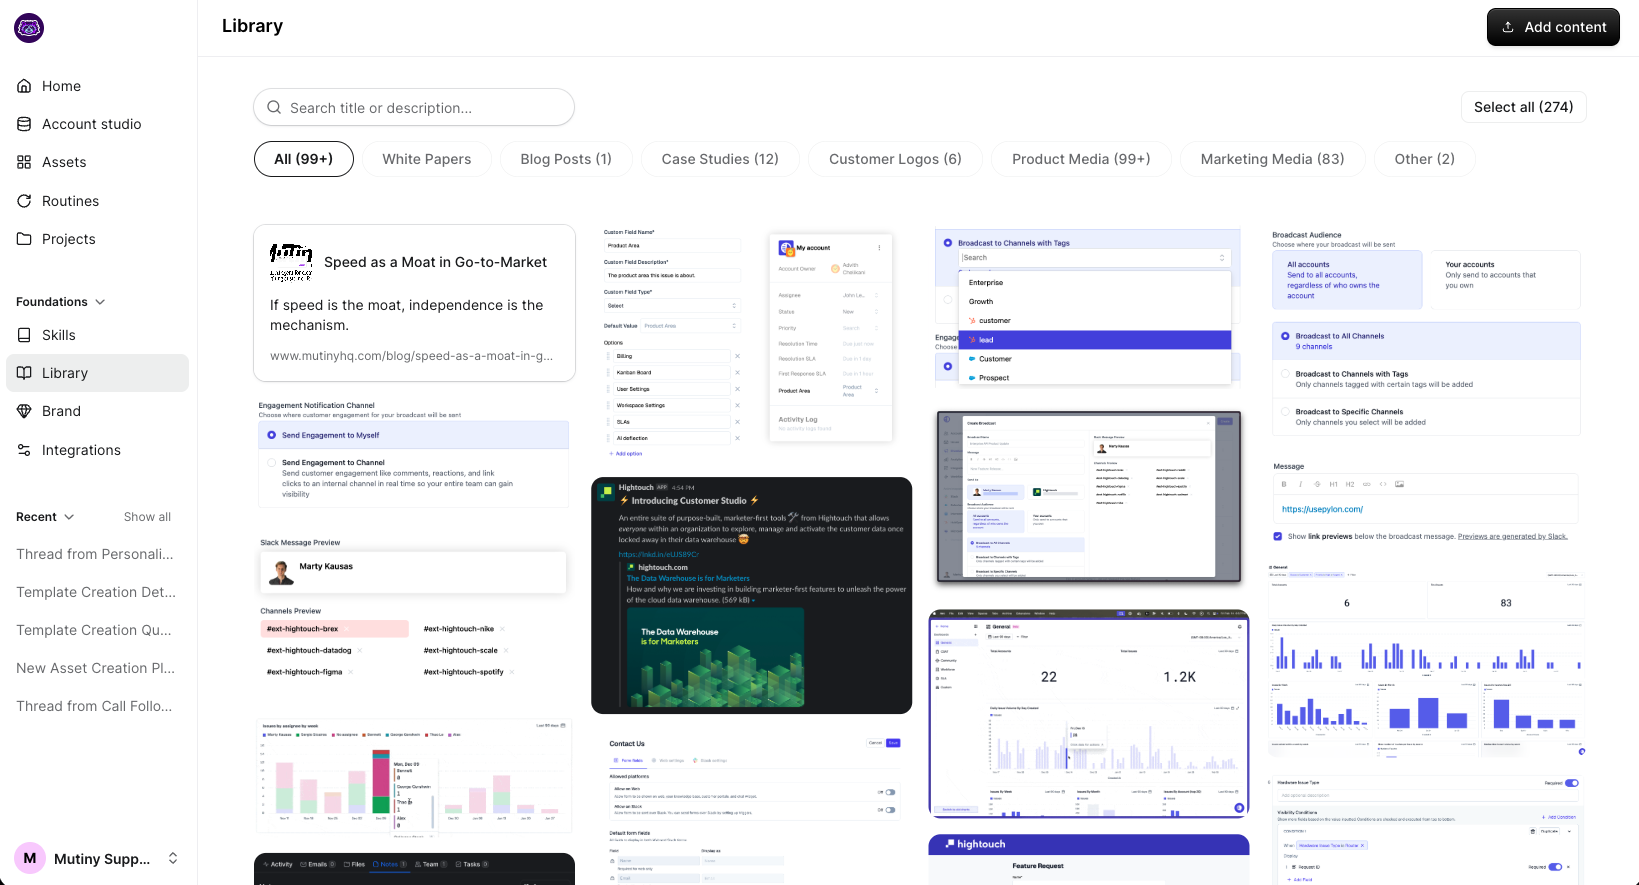Filter by Marketing Media (83)
1639x885 pixels.
pos(1272,159)
